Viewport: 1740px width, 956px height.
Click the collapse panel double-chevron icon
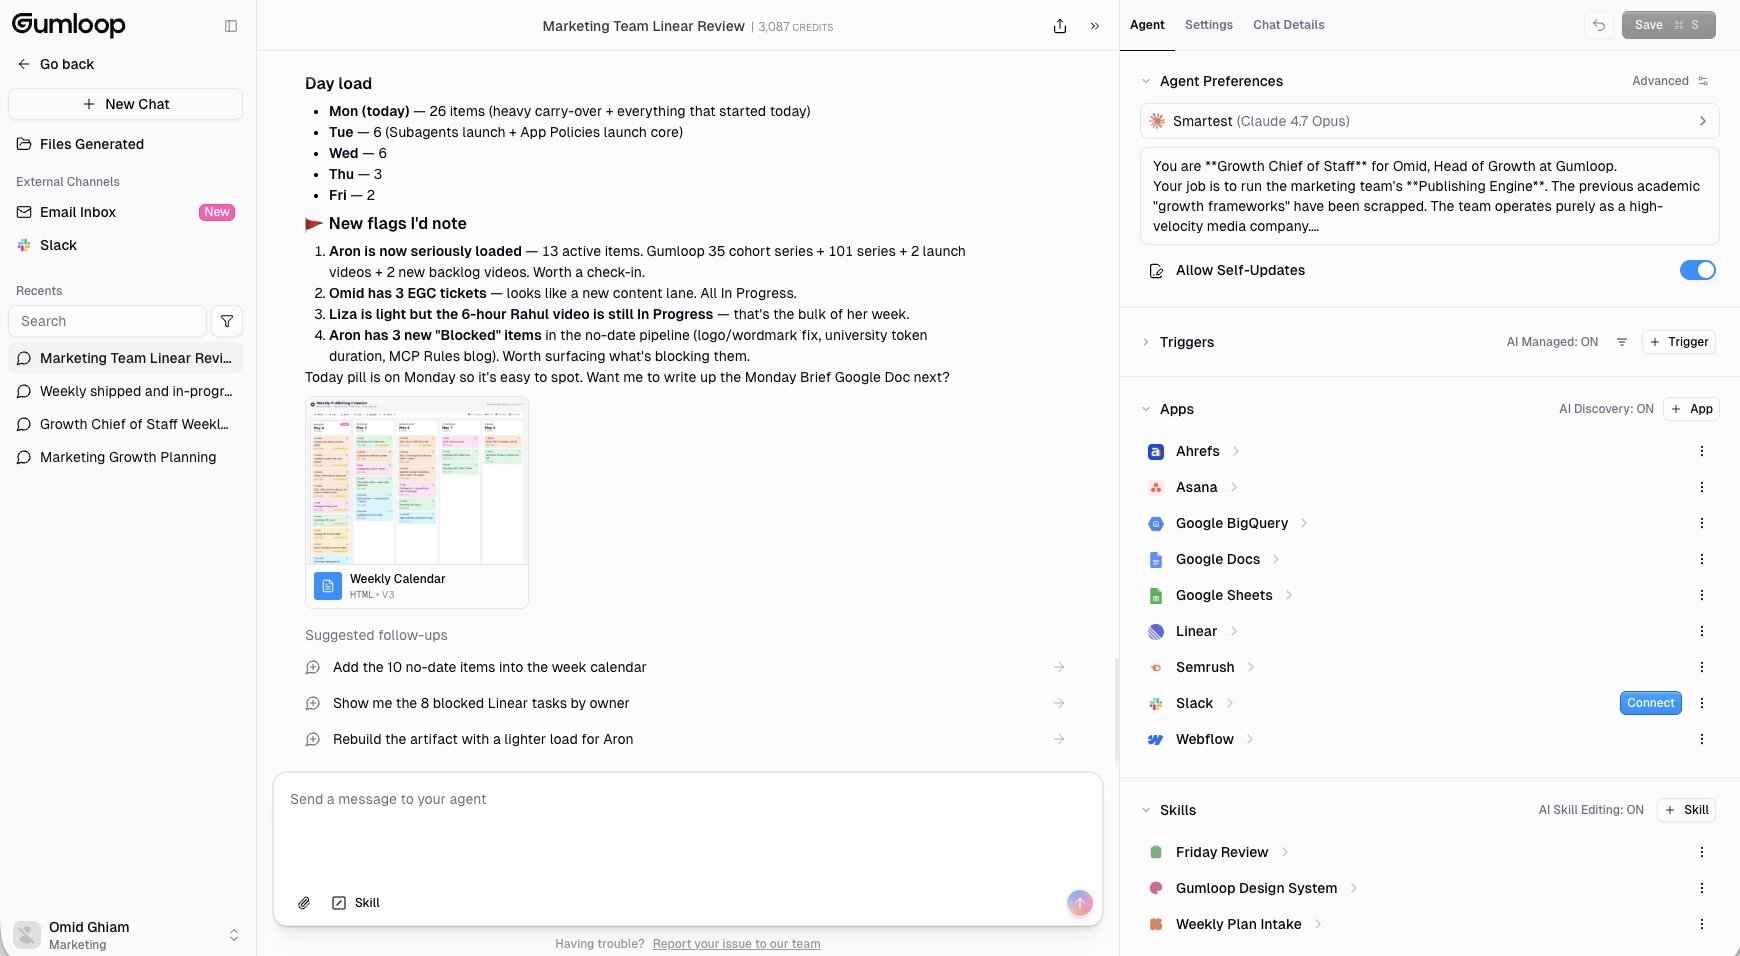pos(1095,26)
